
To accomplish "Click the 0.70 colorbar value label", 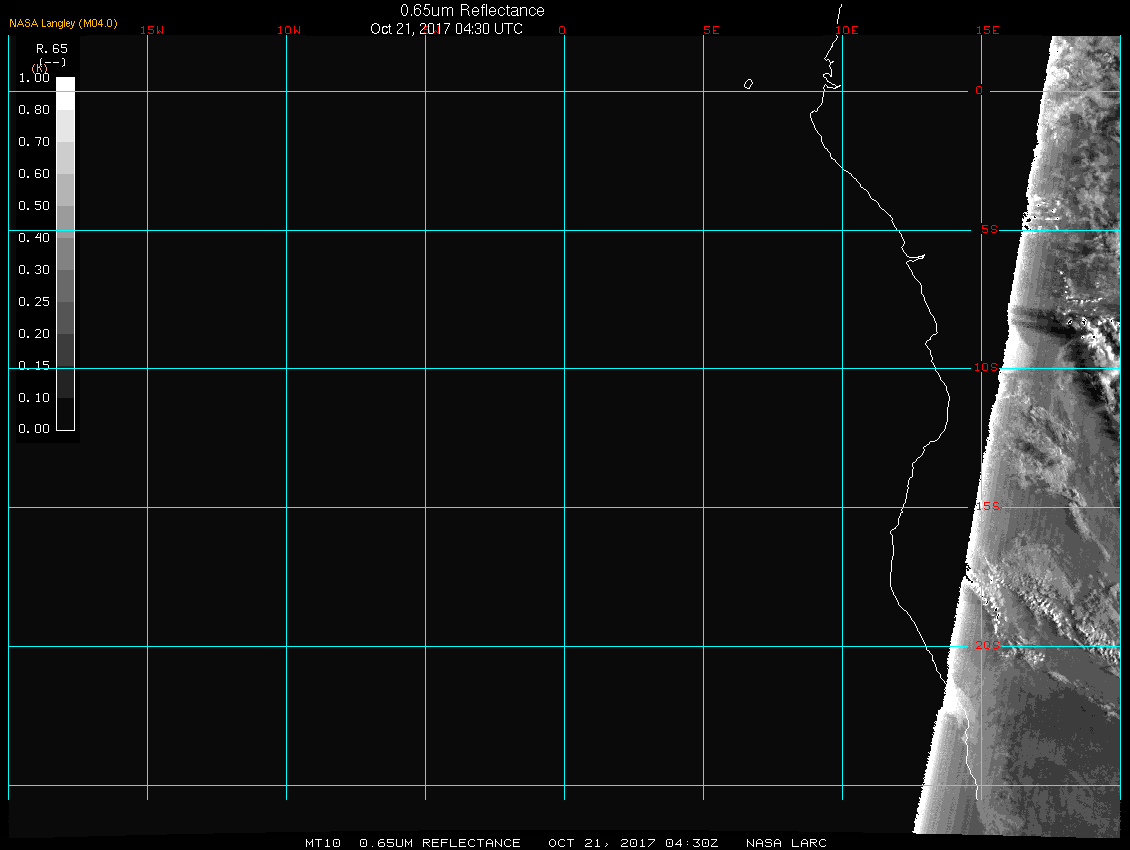I will 34,141.
